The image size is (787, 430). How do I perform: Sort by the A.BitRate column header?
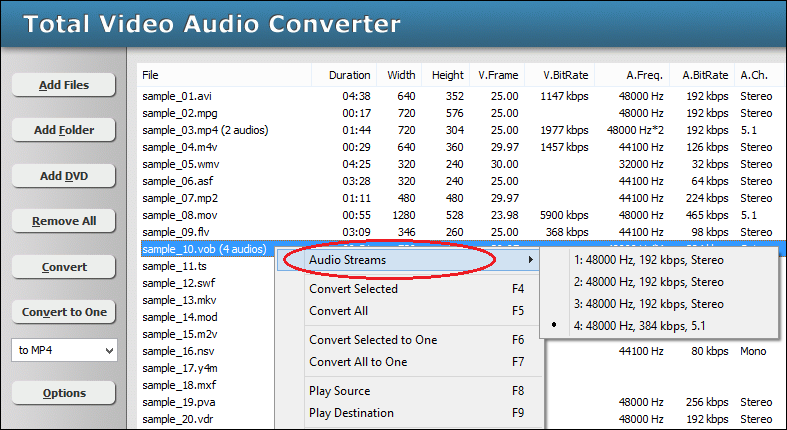coord(702,75)
